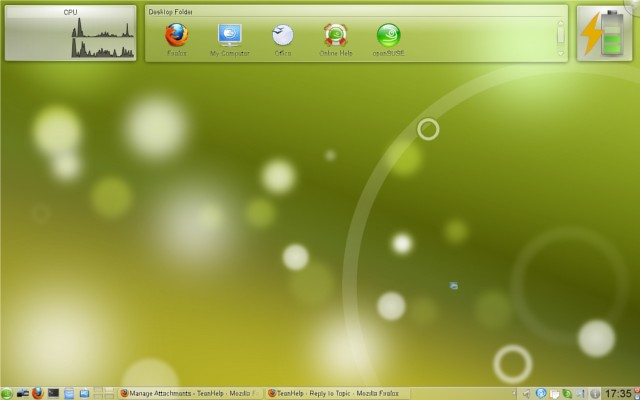Click the small icon on the desktop

454,286
